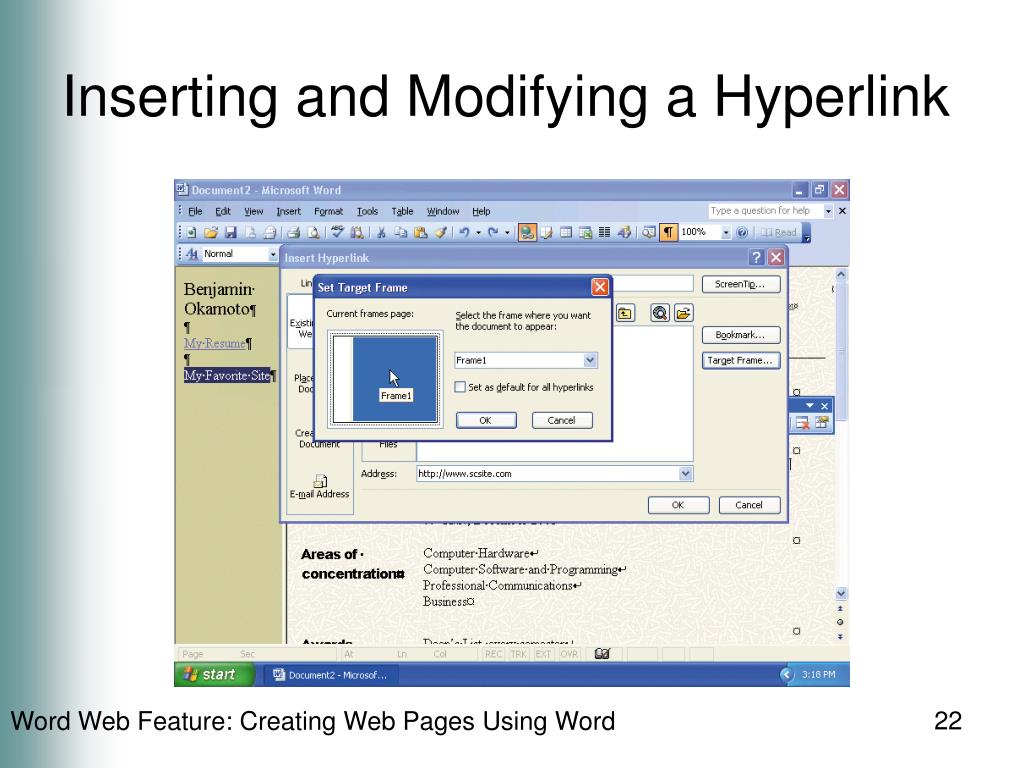Click Frame Properties icon in Frames toolbar
Viewport: 1024px width, 768px height.
pos(822,423)
